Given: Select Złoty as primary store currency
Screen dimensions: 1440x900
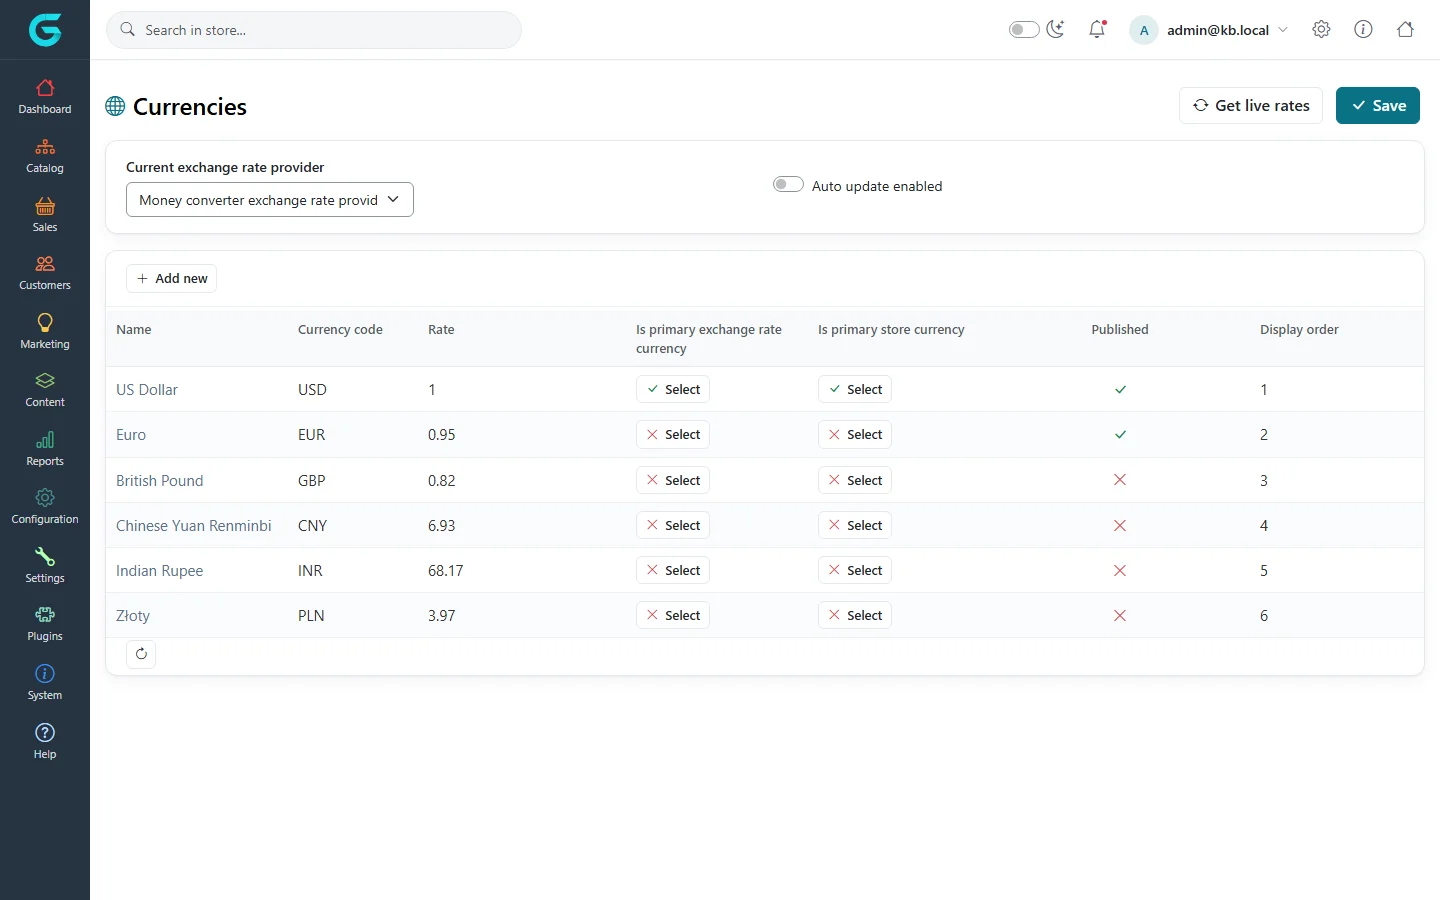Looking at the screenshot, I should pyautogui.click(x=855, y=616).
